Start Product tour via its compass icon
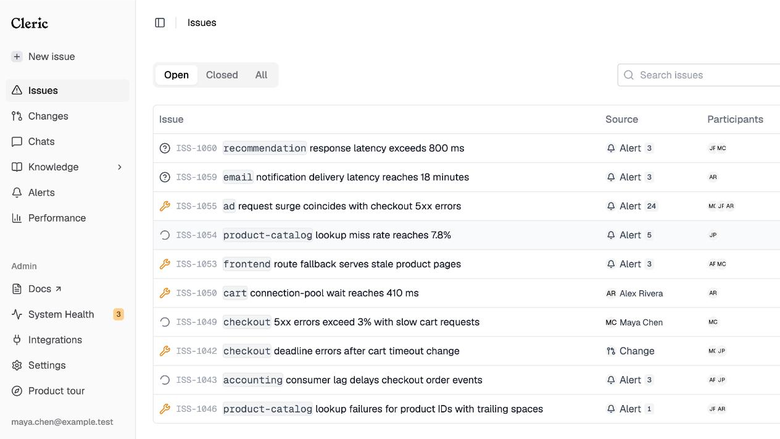Viewport: 780px width, 439px height. [x=17, y=391]
